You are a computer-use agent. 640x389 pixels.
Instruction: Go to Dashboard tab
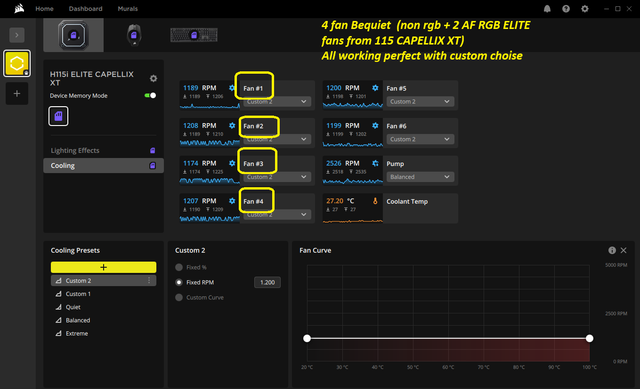coord(85,9)
